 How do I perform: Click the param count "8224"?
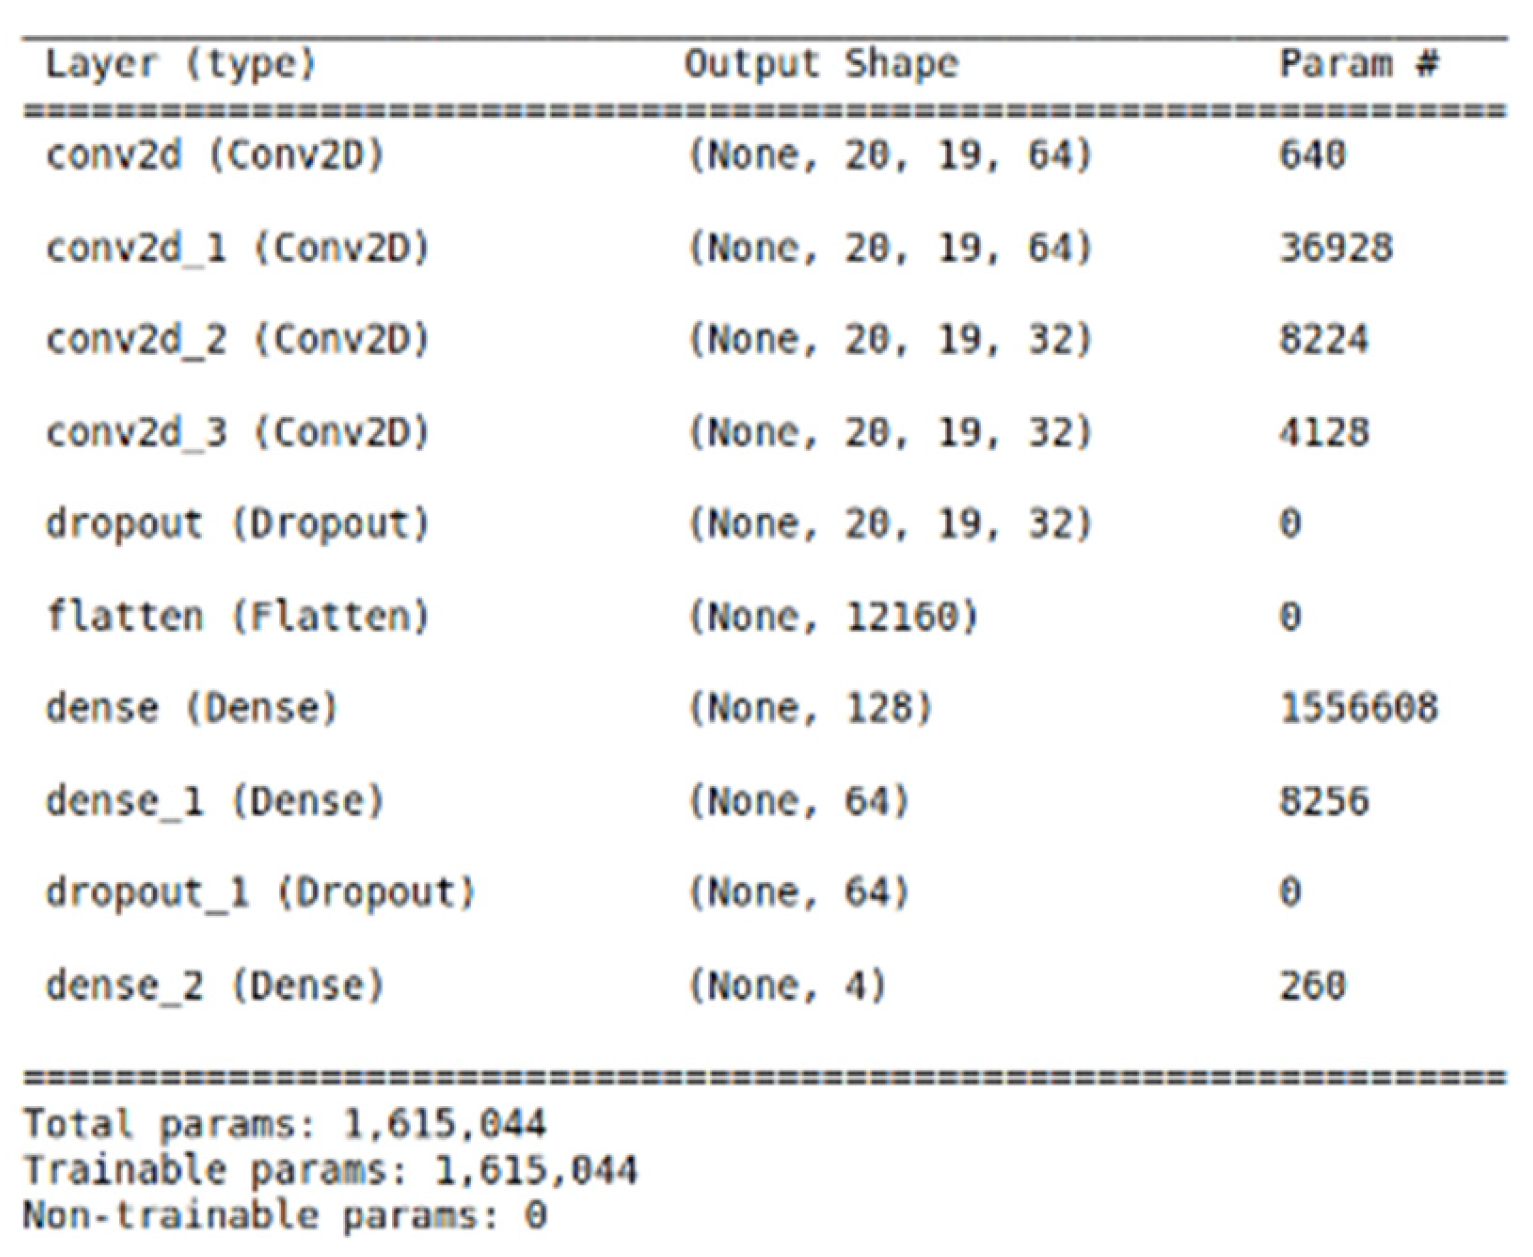[1324, 340]
